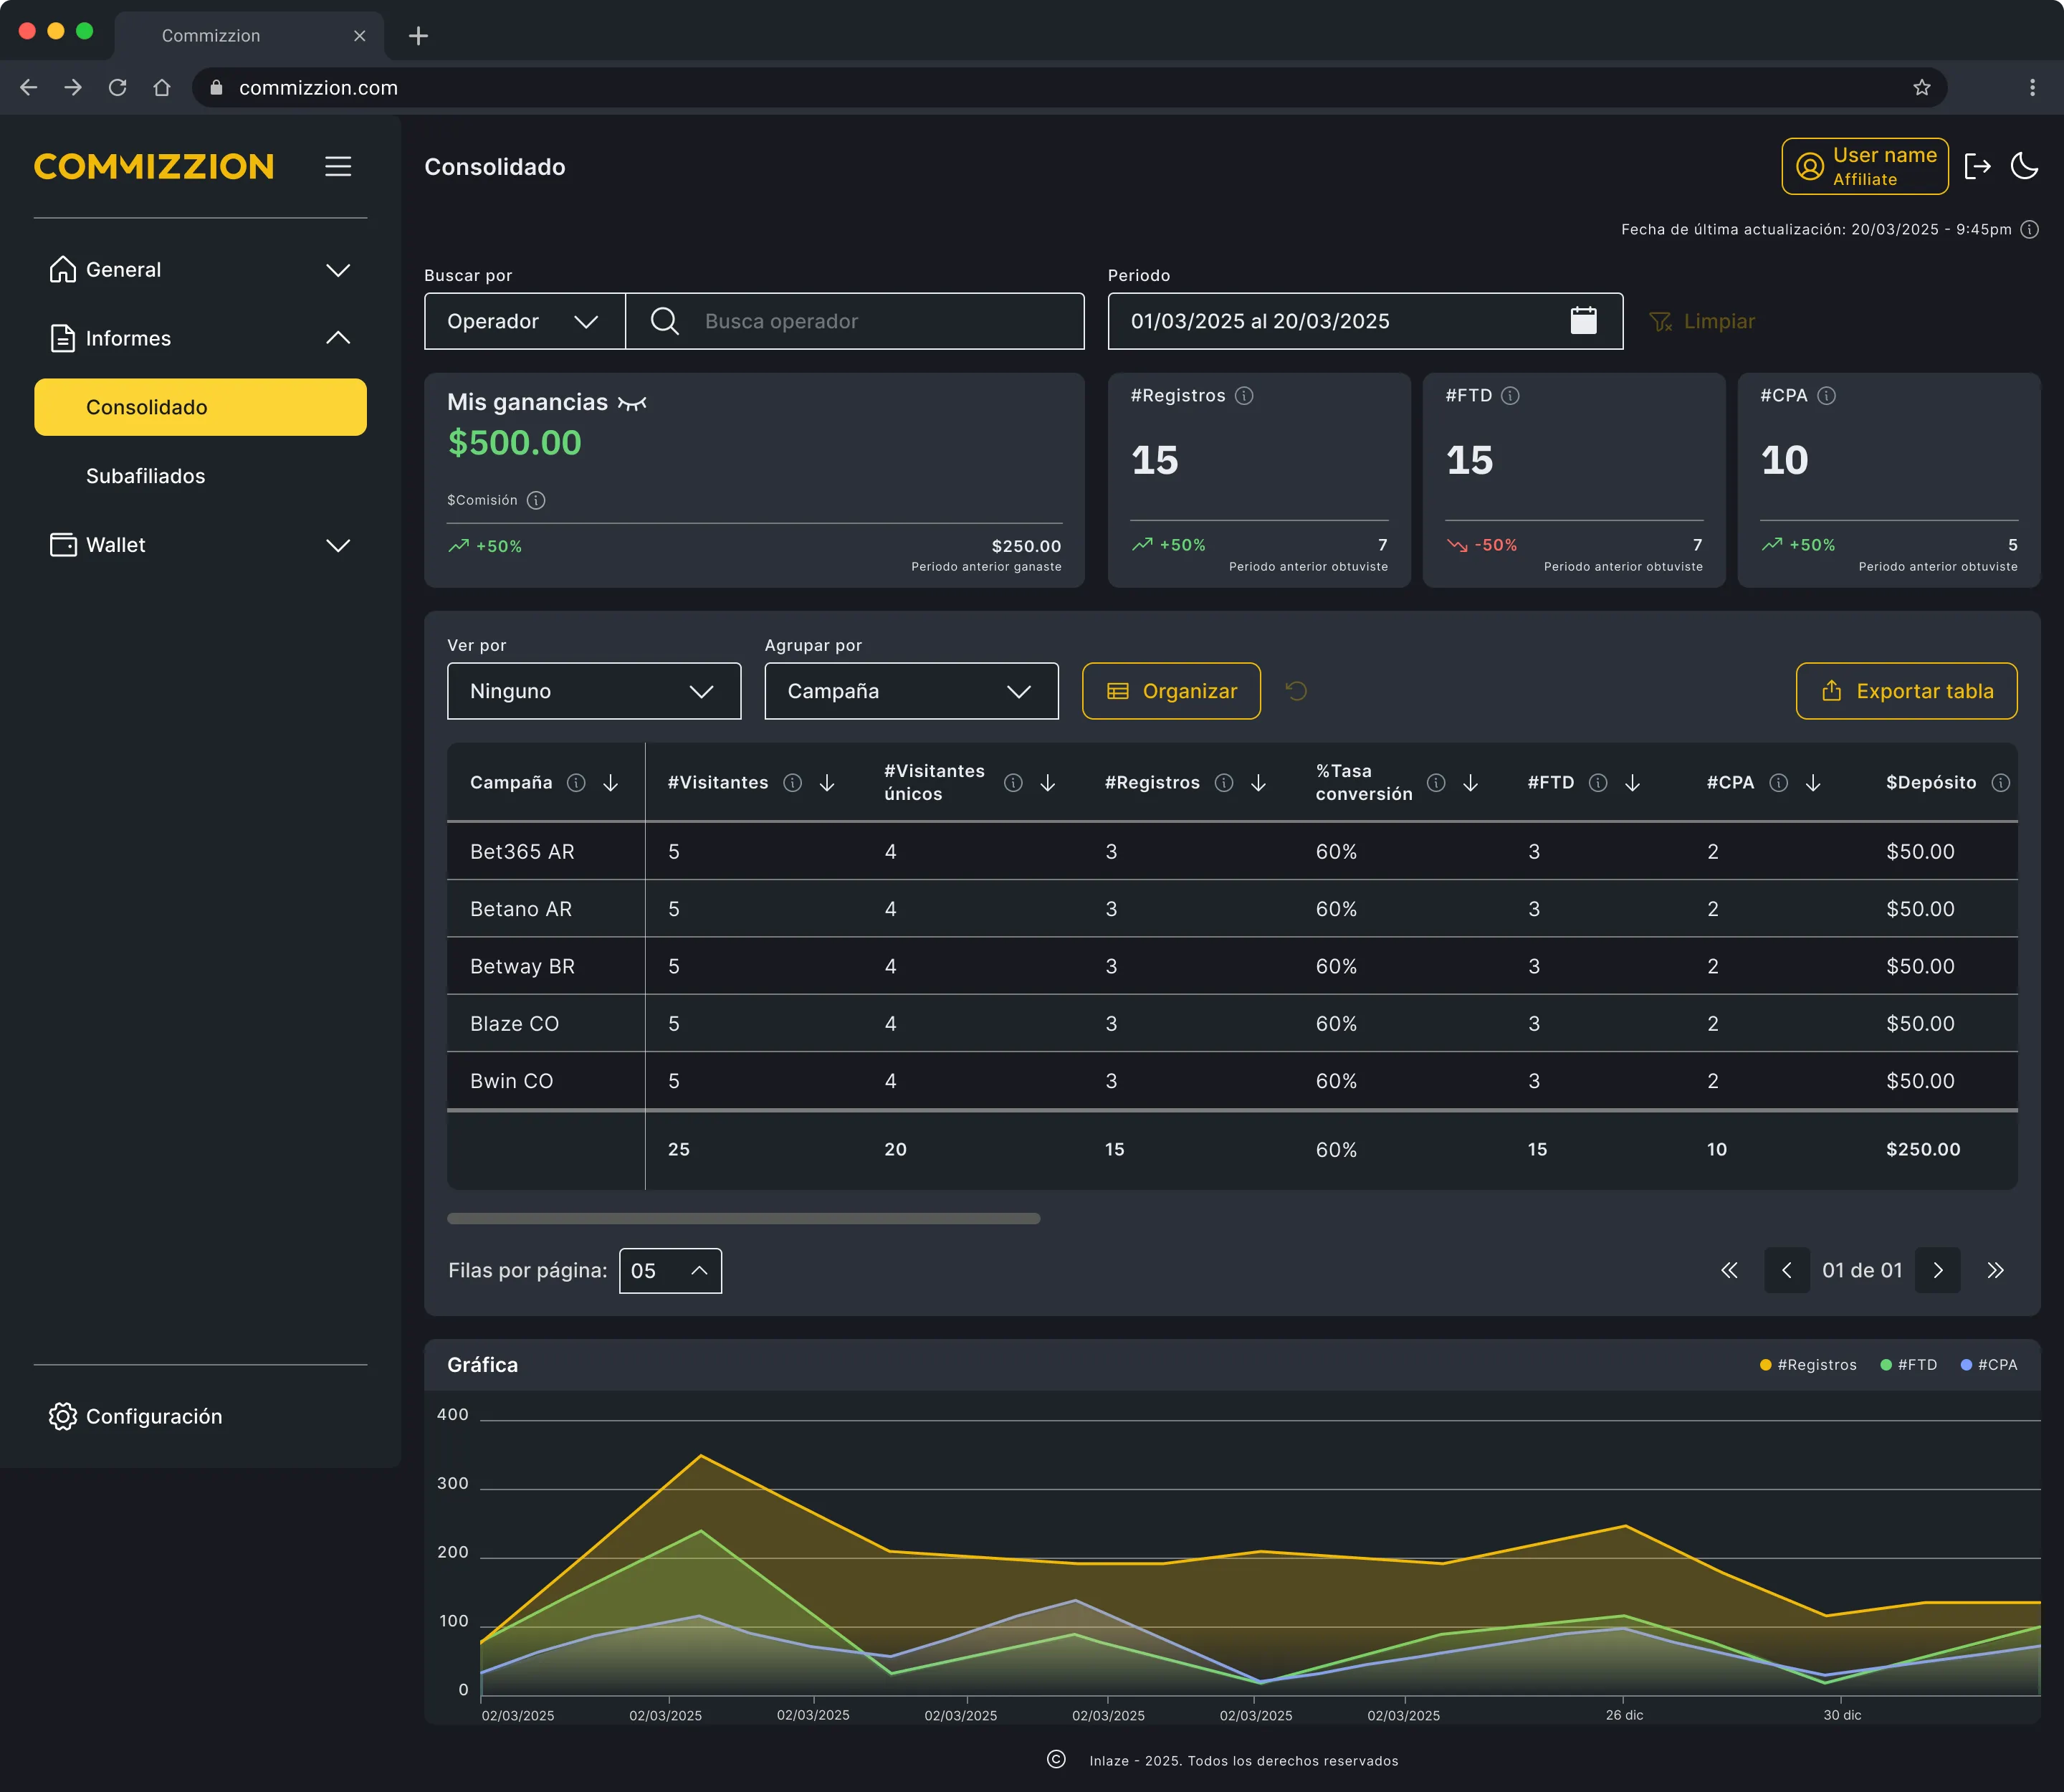Expand the Wallet sidebar section
Image resolution: width=2064 pixels, height=1792 pixels.
pyautogui.click(x=200, y=545)
